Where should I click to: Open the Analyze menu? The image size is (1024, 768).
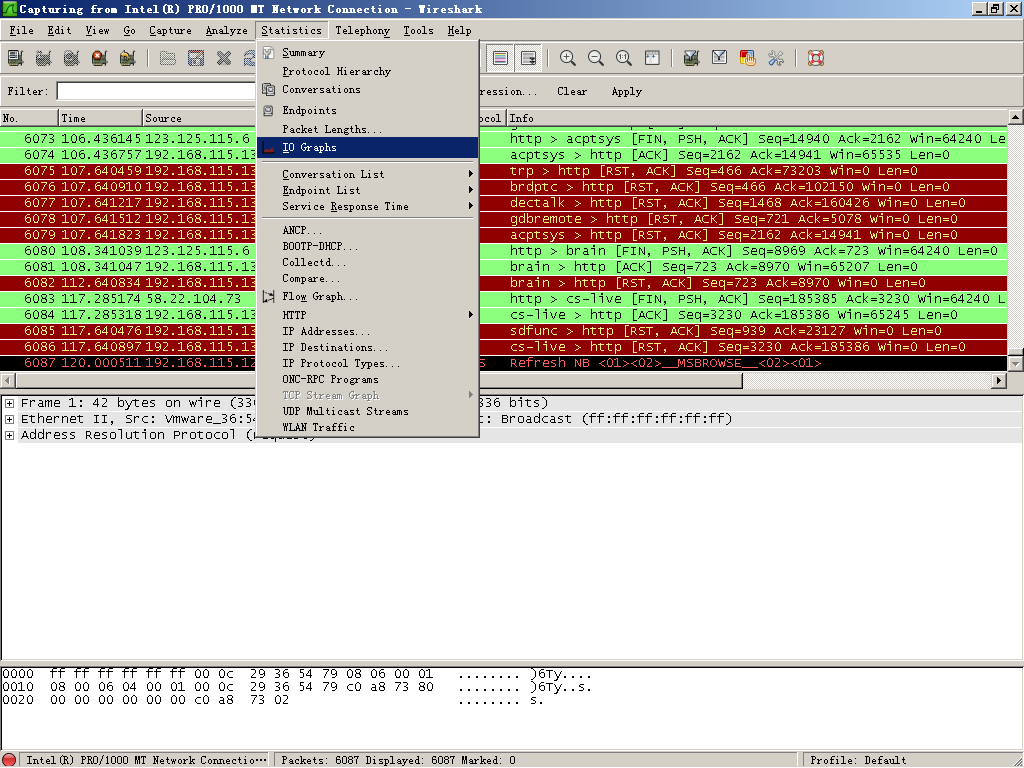click(227, 31)
